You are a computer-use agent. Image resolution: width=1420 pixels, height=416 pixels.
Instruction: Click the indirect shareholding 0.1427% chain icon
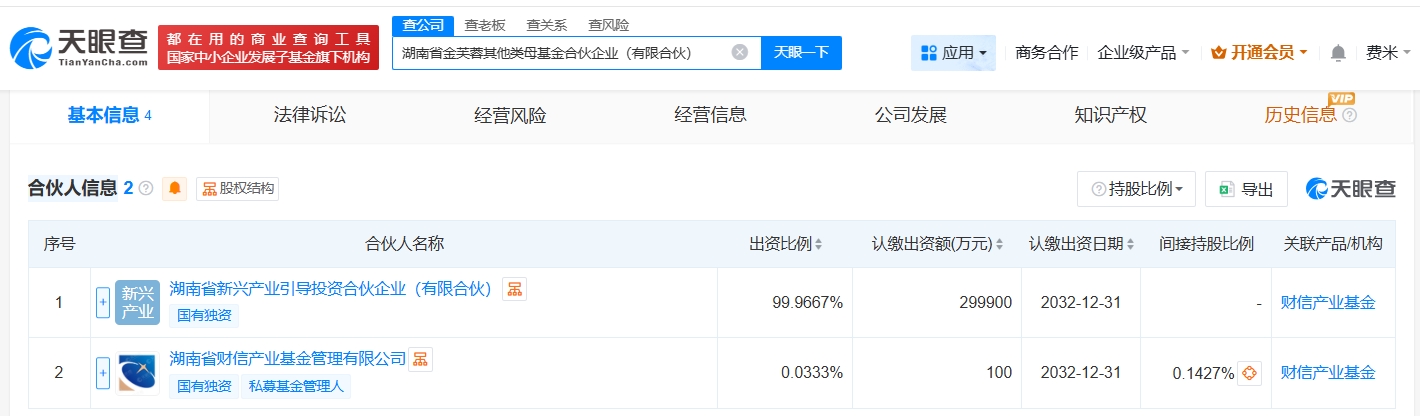[1249, 373]
